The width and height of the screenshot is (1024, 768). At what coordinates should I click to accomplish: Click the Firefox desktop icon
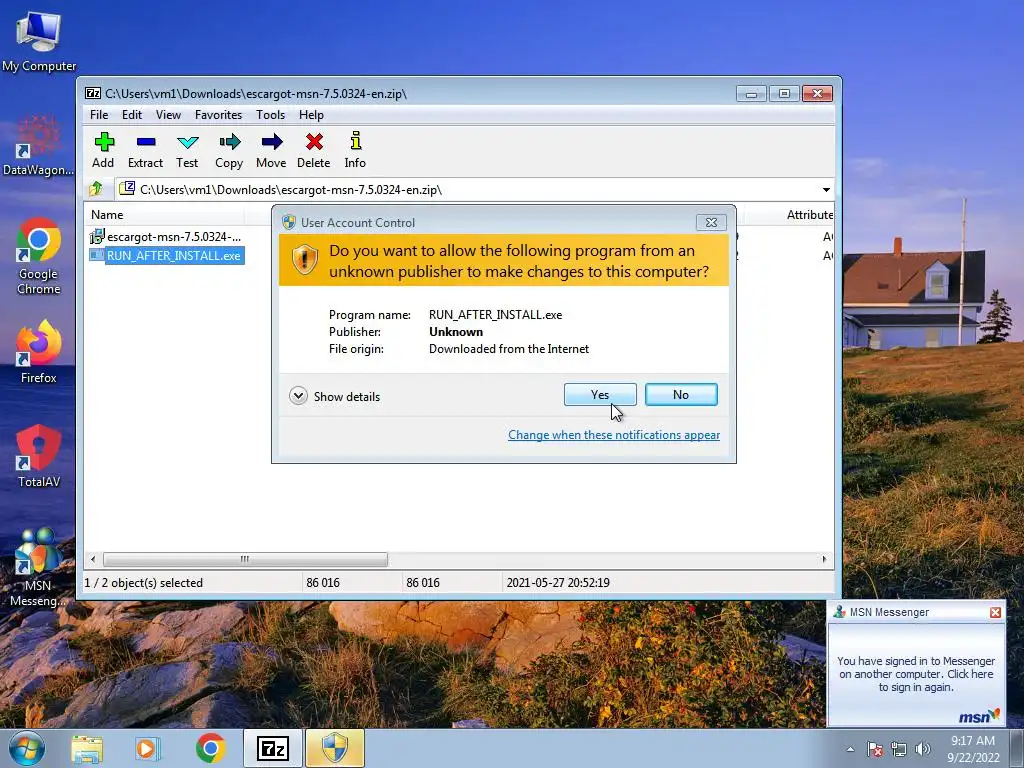click(x=39, y=353)
